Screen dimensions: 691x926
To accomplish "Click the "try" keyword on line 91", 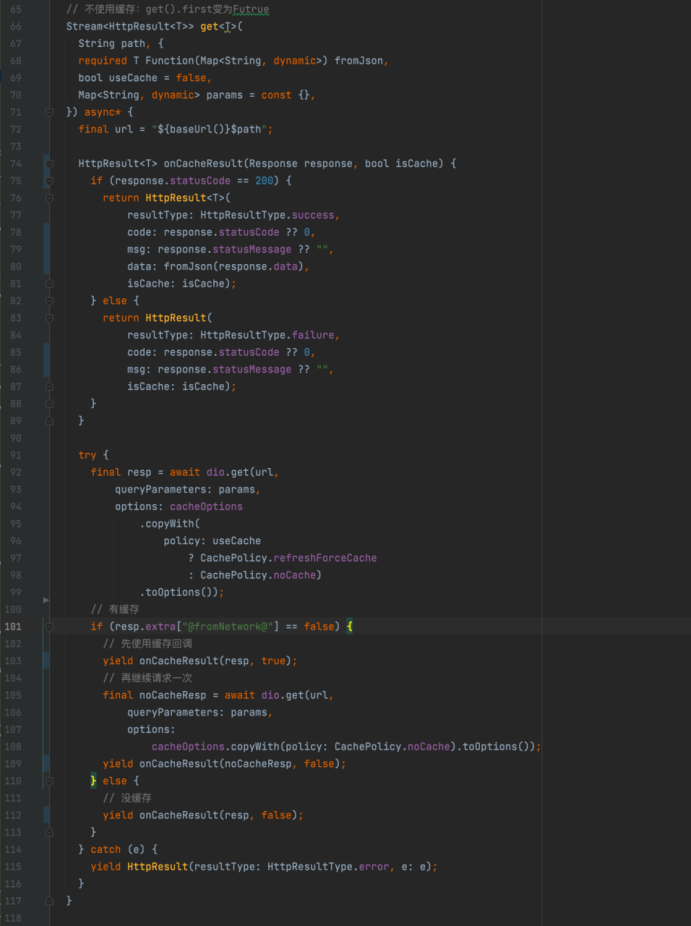I will (x=87, y=455).
